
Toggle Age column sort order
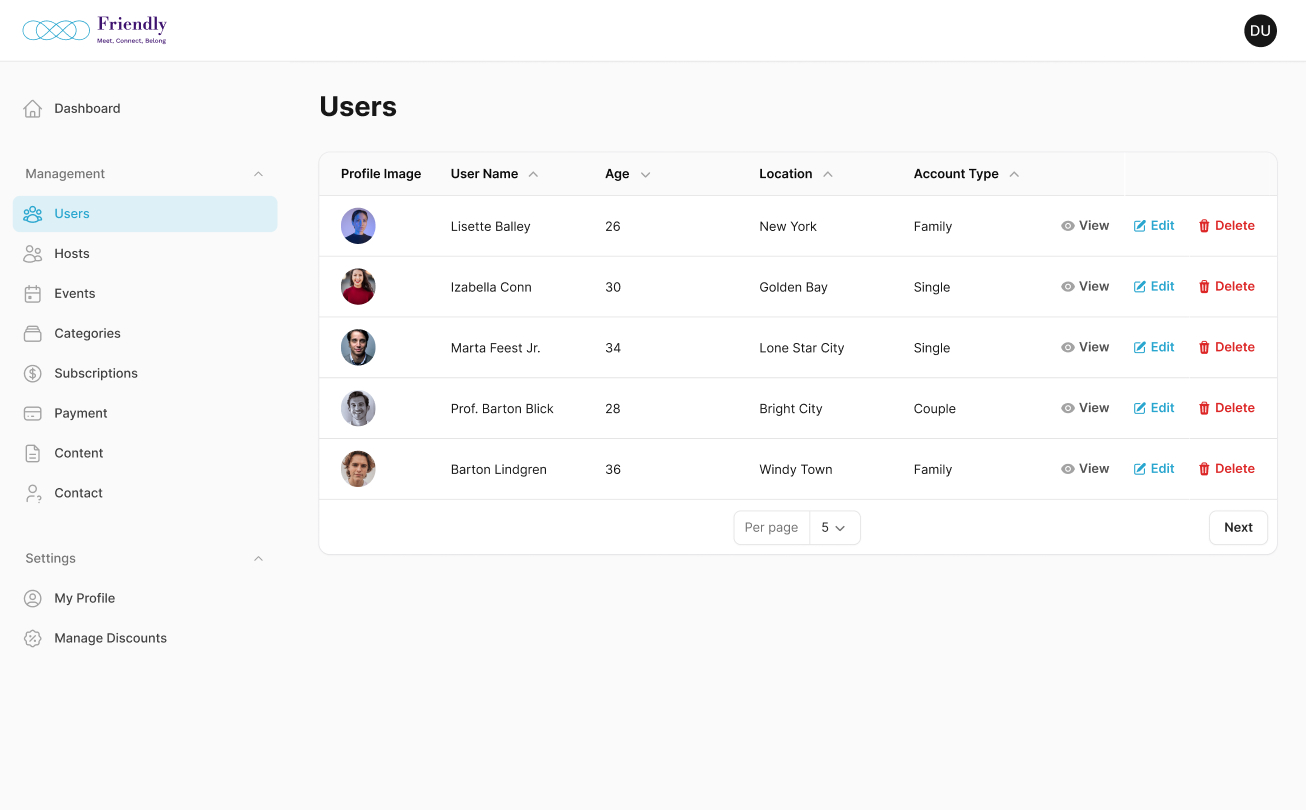tap(645, 174)
